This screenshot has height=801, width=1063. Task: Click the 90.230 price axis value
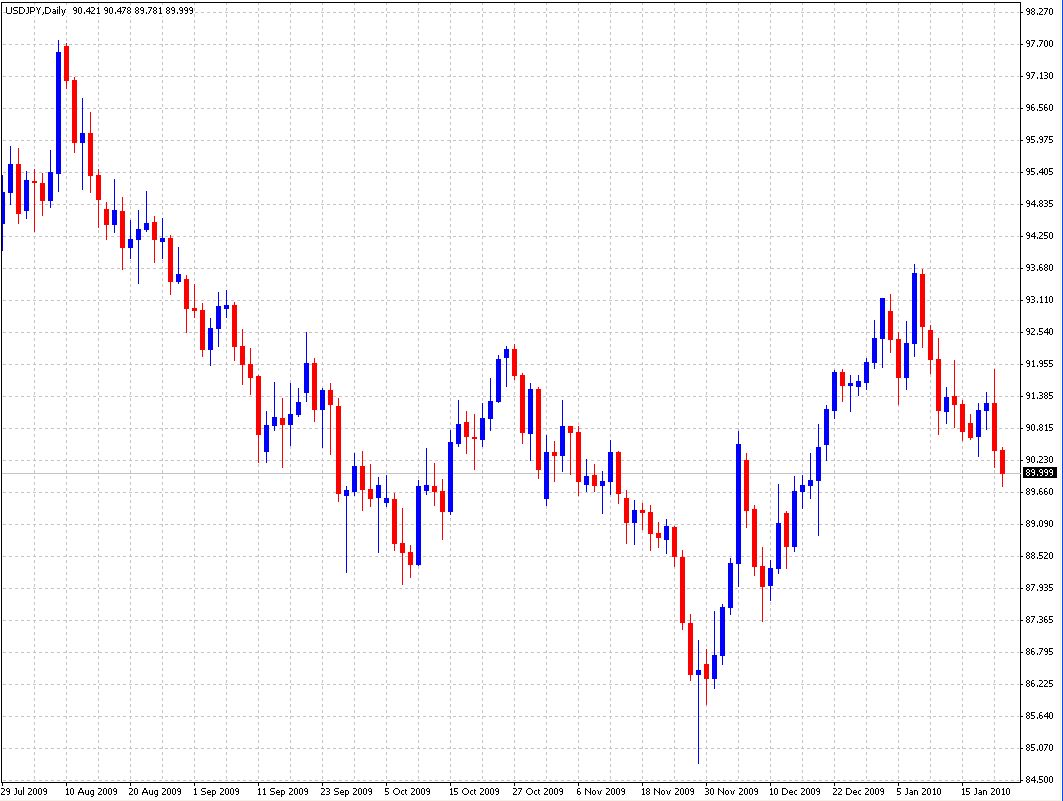coord(1039,459)
